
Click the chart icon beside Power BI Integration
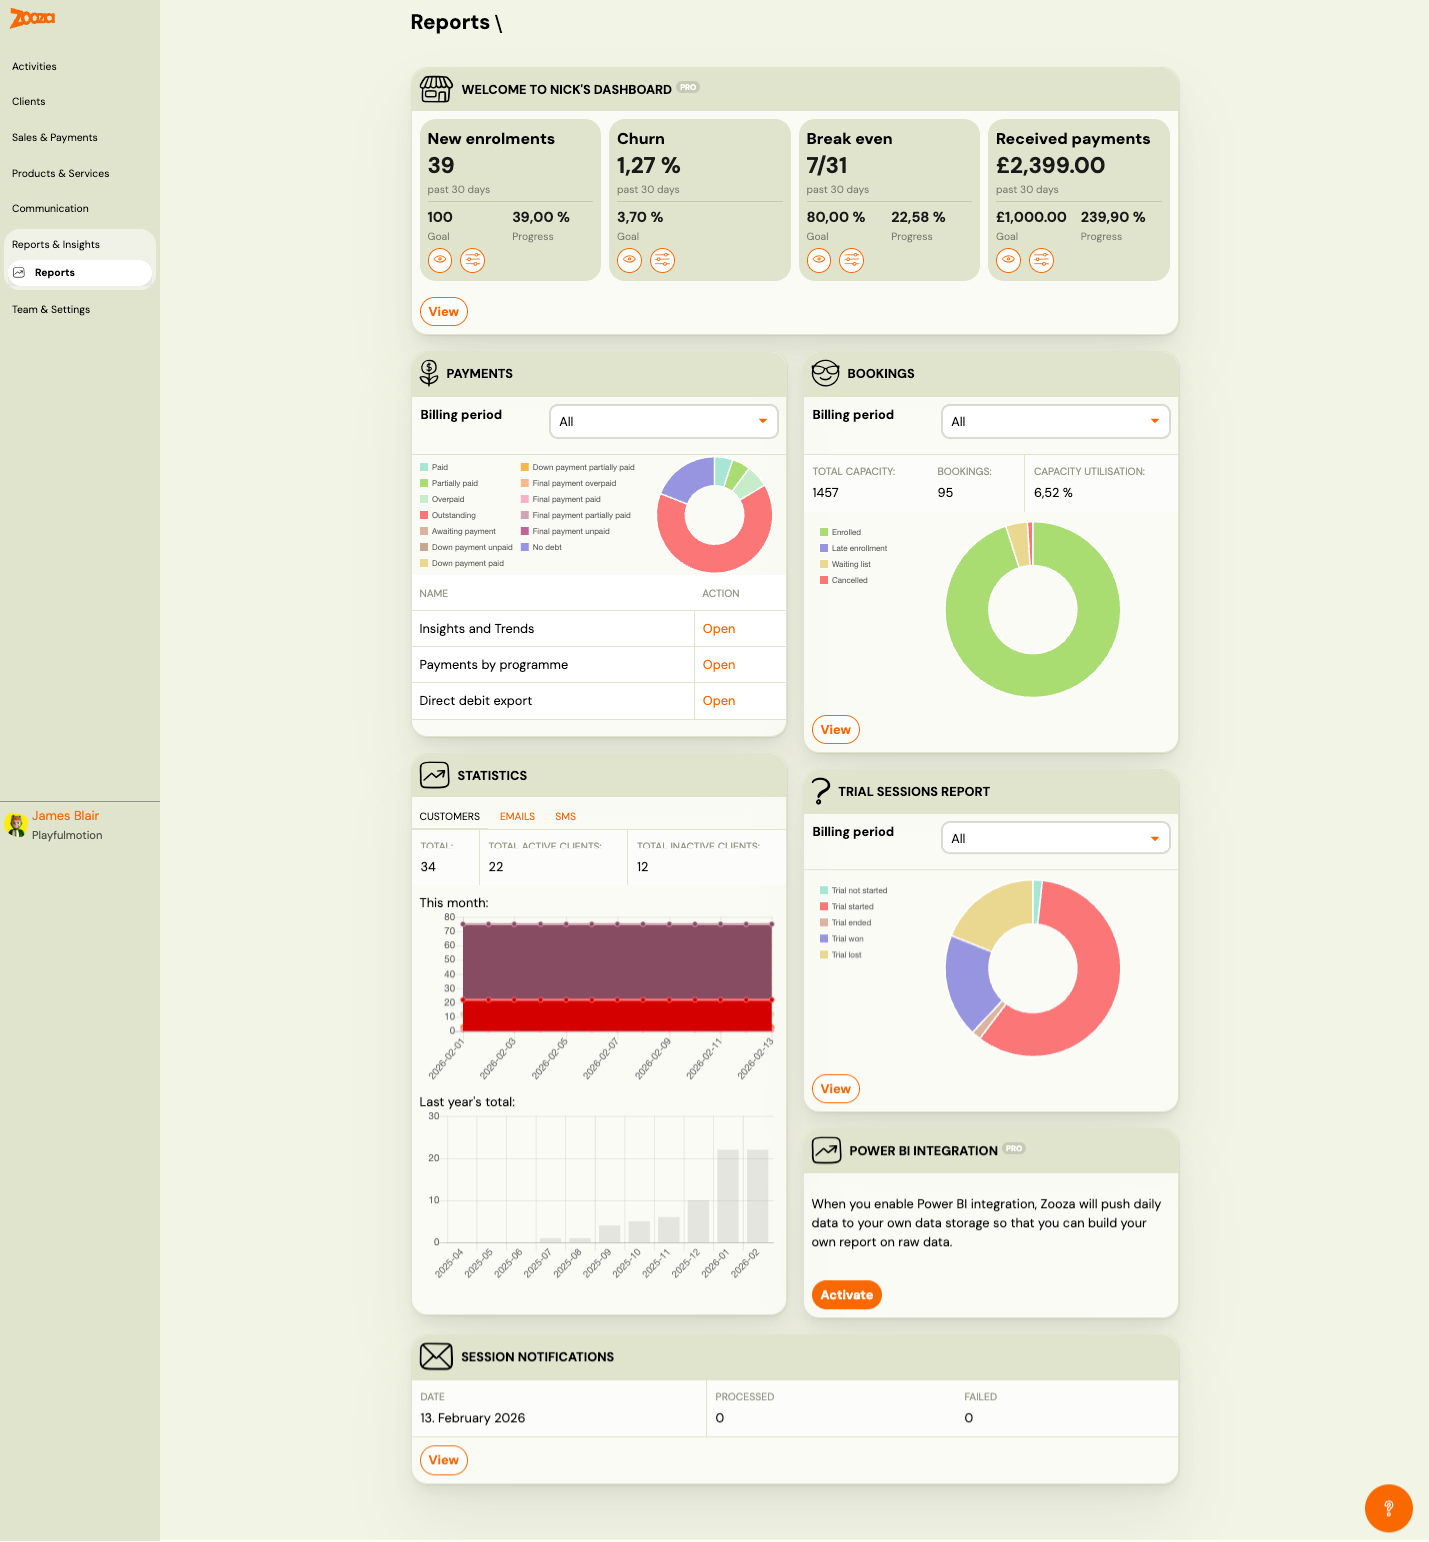(826, 1150)
